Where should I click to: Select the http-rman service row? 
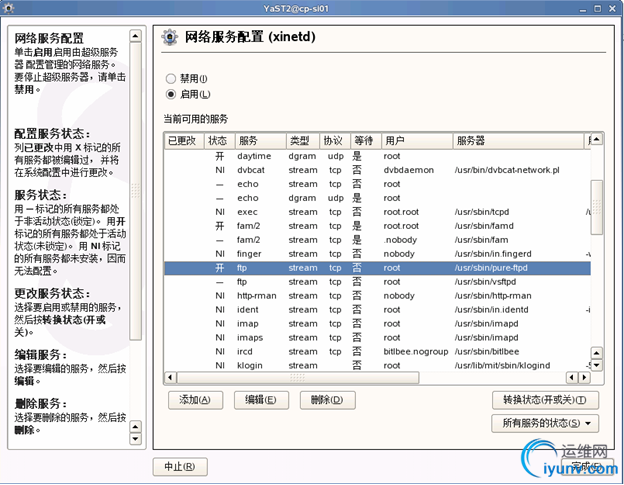[377, 296]
